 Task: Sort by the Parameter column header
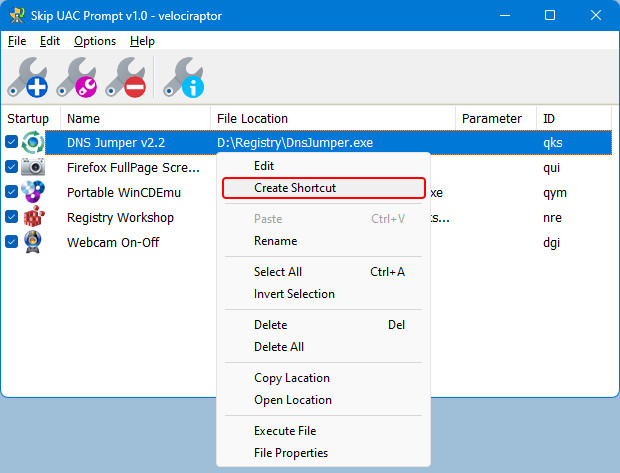[496, 118]
